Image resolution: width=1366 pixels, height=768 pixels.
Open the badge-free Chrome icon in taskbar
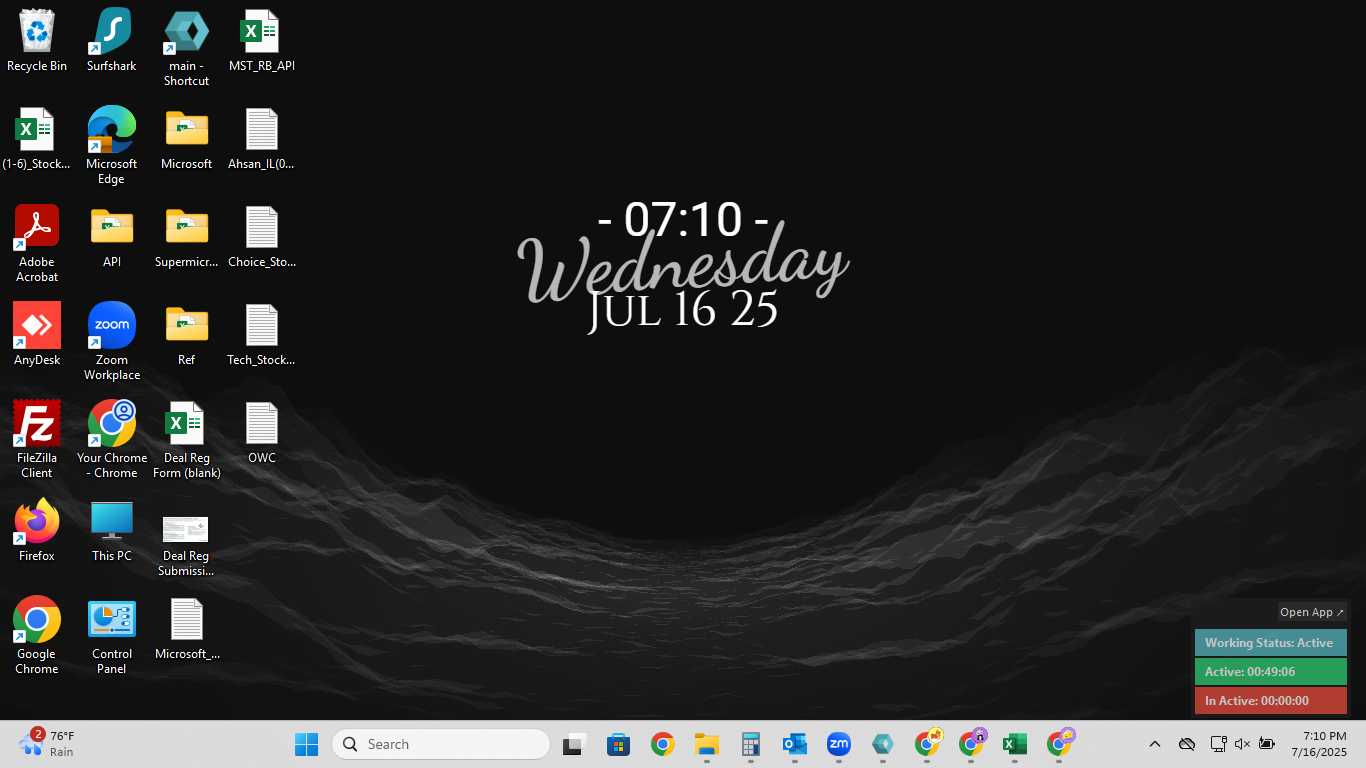click(x=662, y=744)
